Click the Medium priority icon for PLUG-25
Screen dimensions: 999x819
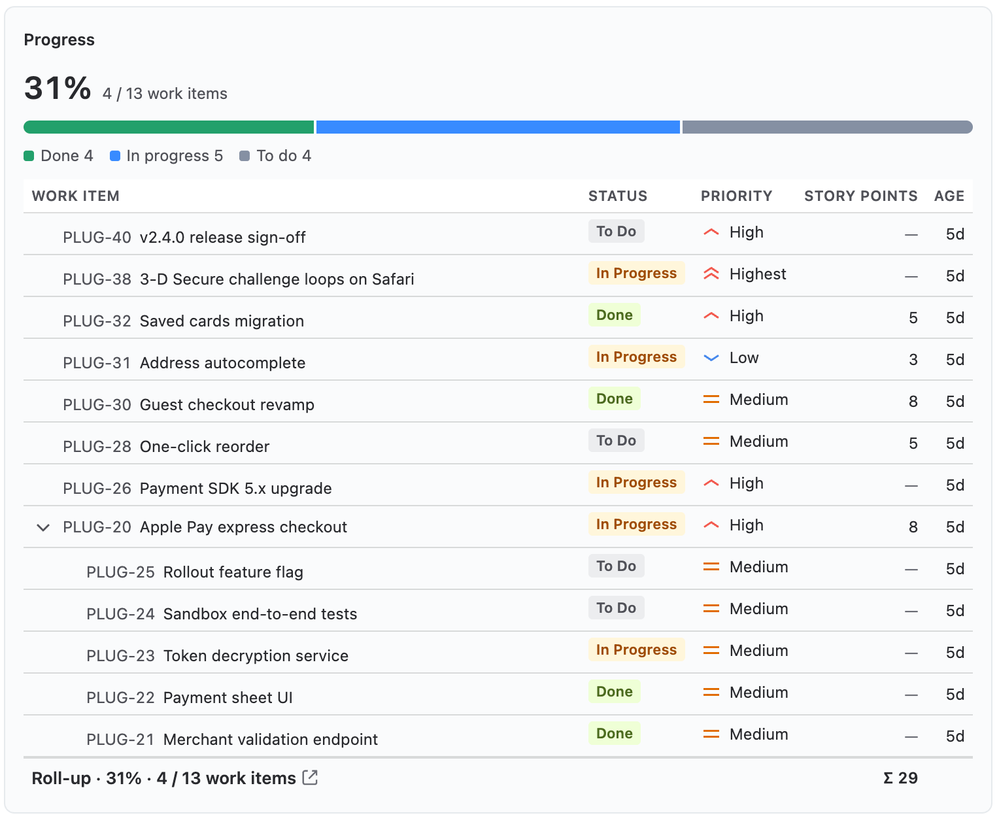pos(711,567)
